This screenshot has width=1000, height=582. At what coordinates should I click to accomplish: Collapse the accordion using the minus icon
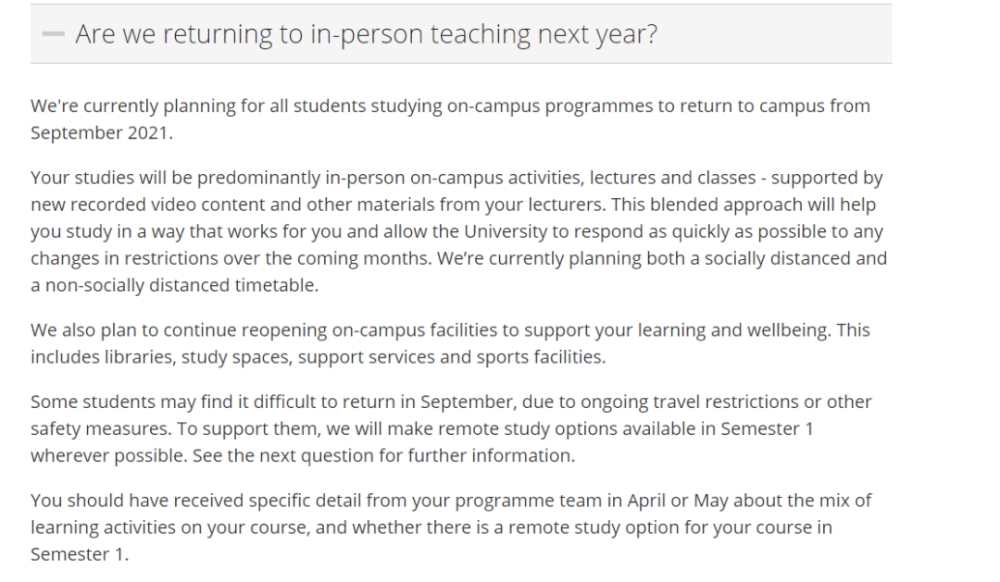coord(53,34)
